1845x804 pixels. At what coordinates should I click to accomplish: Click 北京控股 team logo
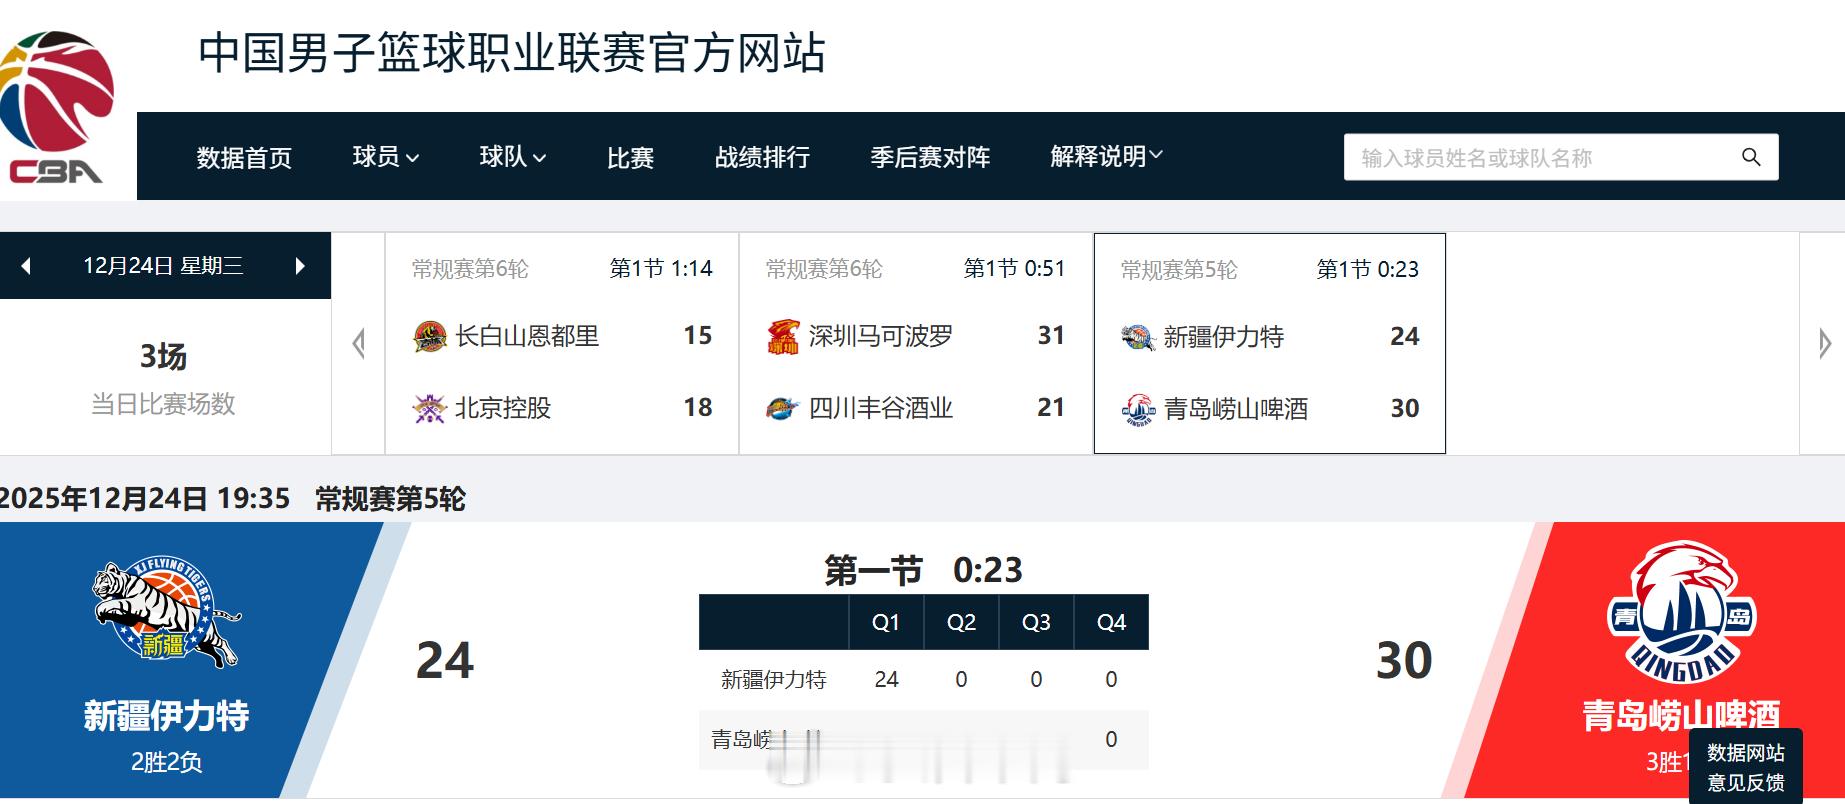(430, 408)
